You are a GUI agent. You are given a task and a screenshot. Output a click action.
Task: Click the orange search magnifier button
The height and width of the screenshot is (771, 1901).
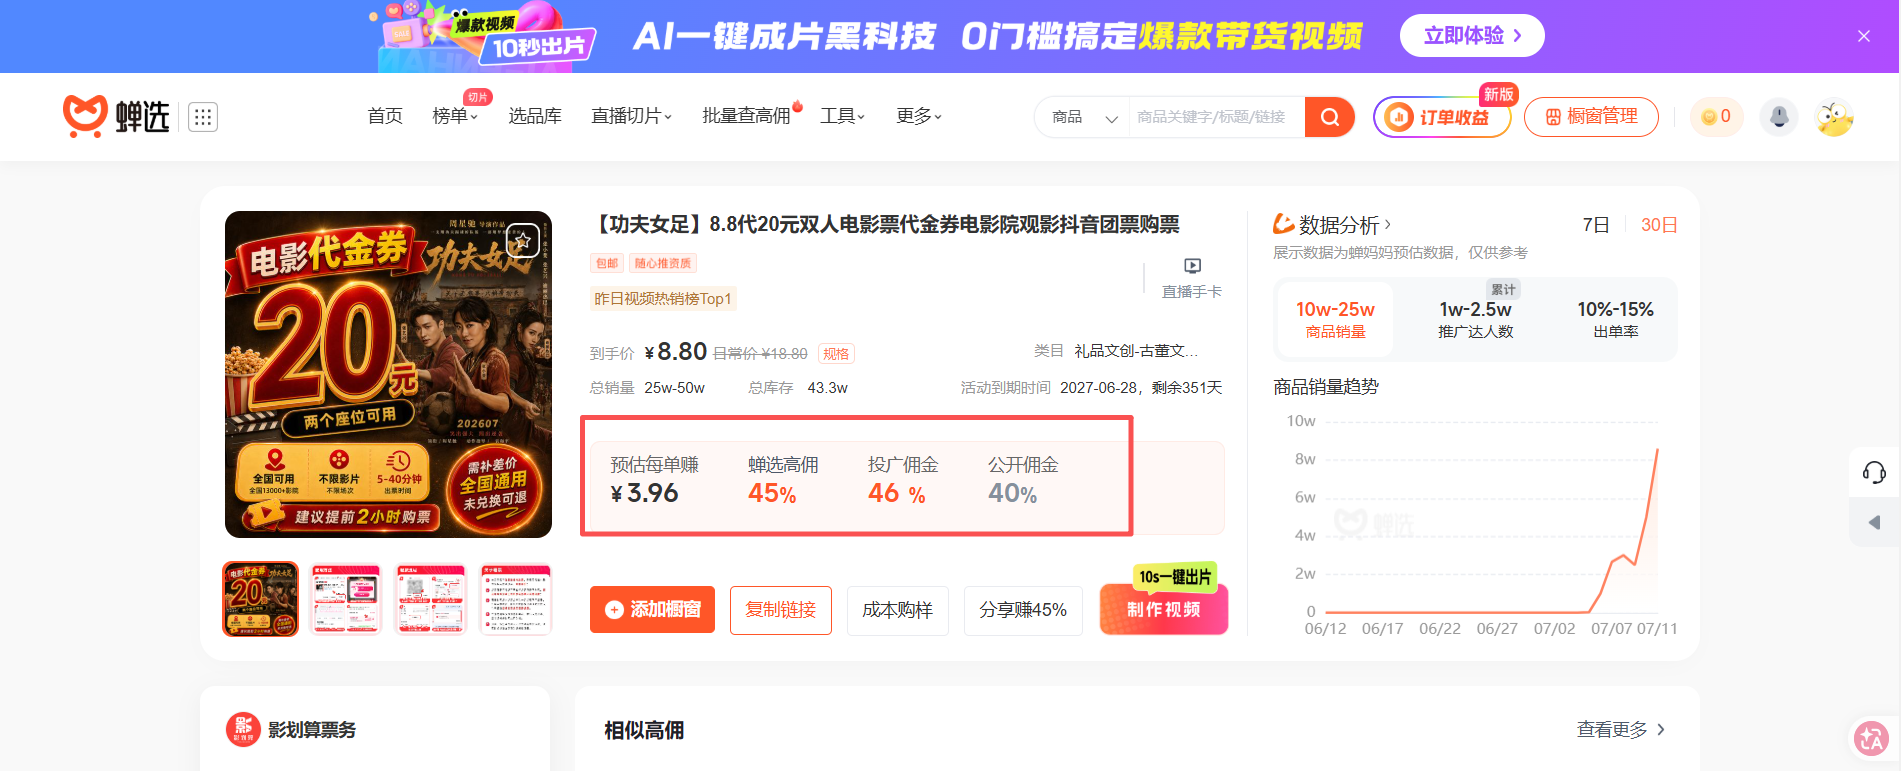pyautogui.click(x=1330, y=117)
